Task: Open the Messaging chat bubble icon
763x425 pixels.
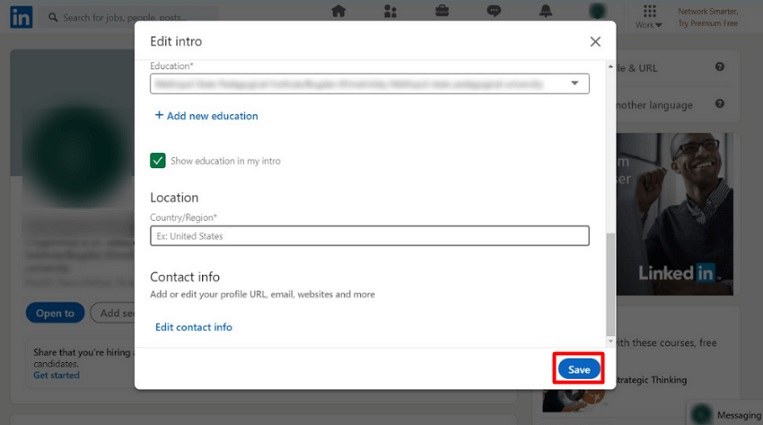Action: 493,11
